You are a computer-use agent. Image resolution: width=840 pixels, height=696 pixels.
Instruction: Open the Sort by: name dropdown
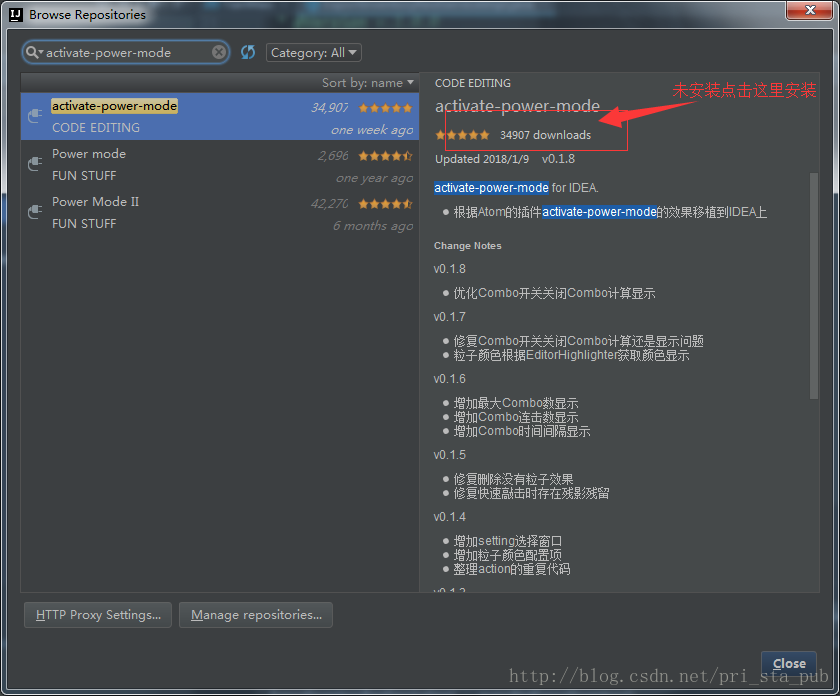368,83
